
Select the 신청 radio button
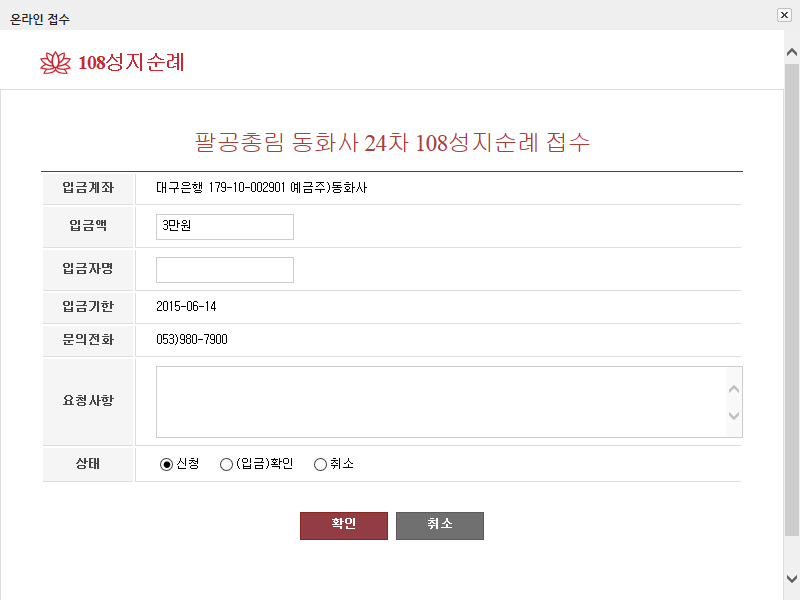[x=166, y=464]
